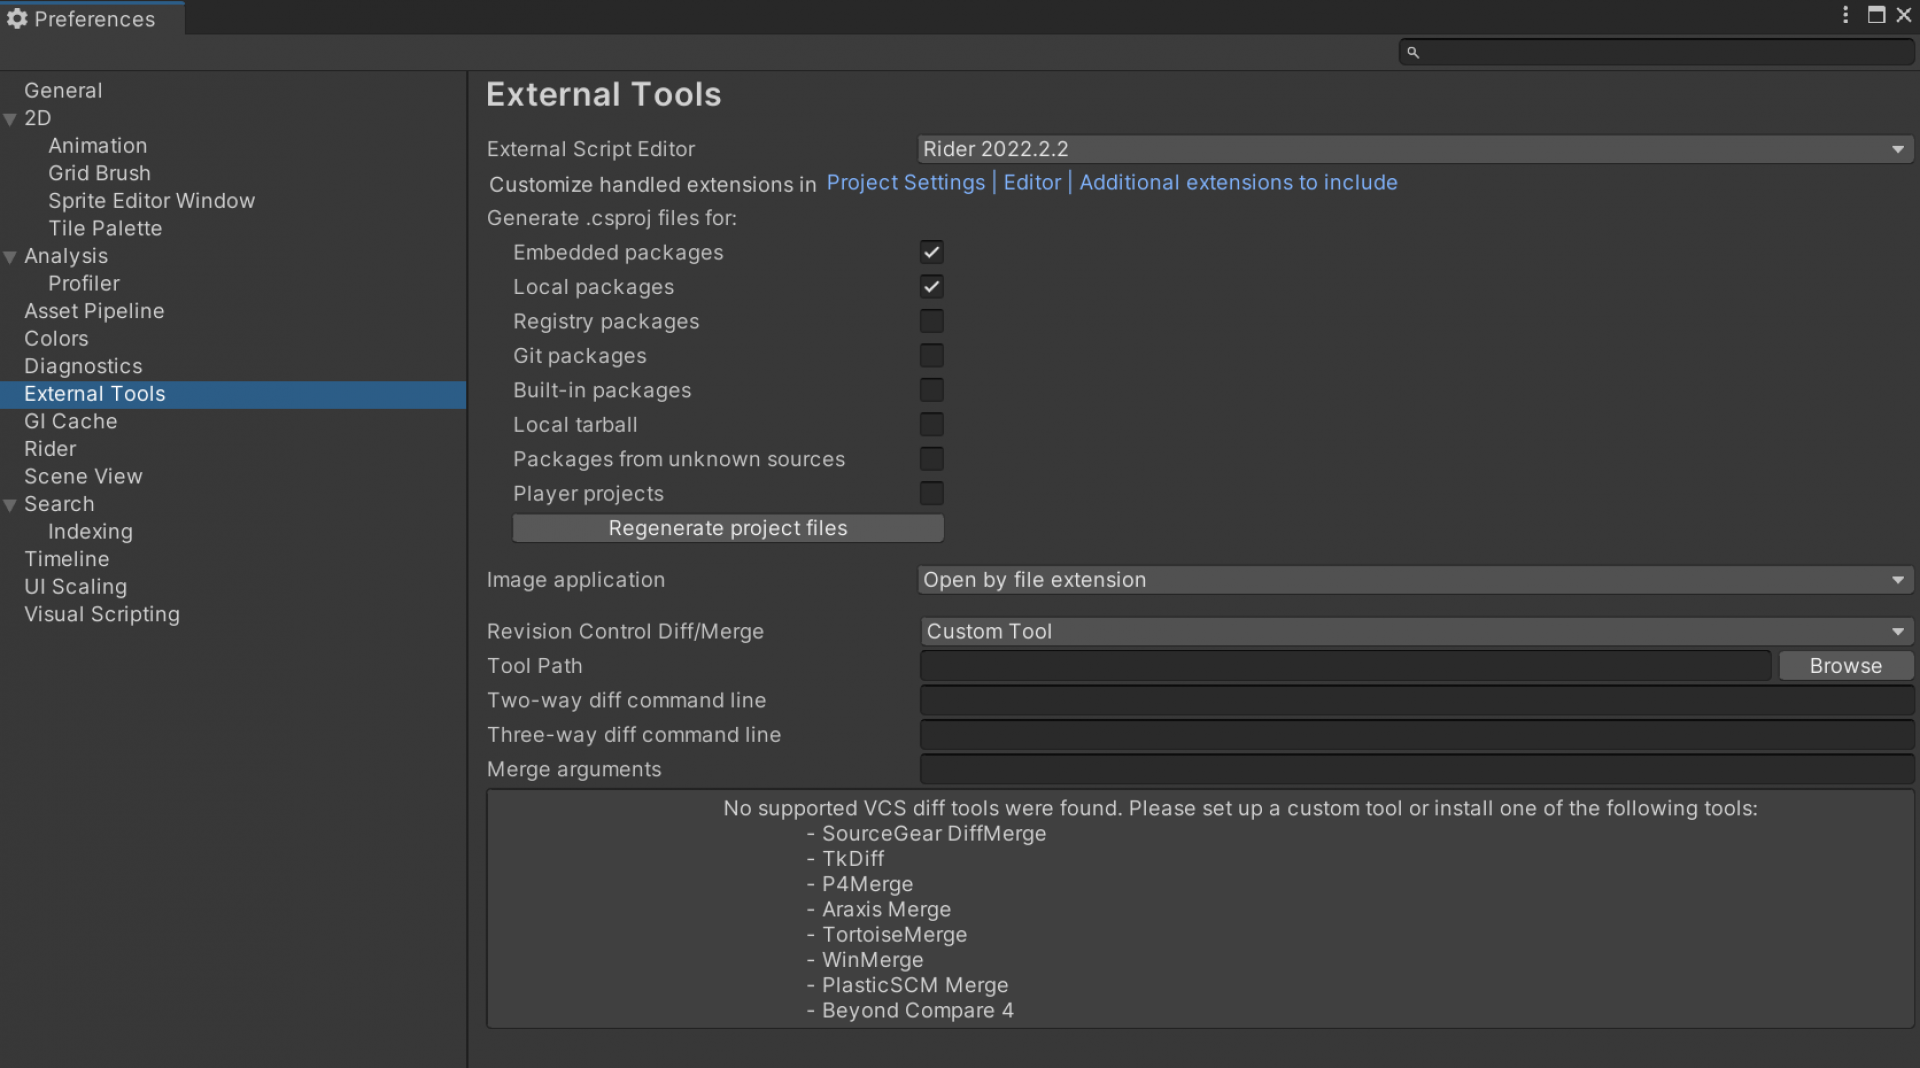The image size is (1920, 1068).
Task: Enable Packages from unknown sources checkbox
Action: click(931, 459)
